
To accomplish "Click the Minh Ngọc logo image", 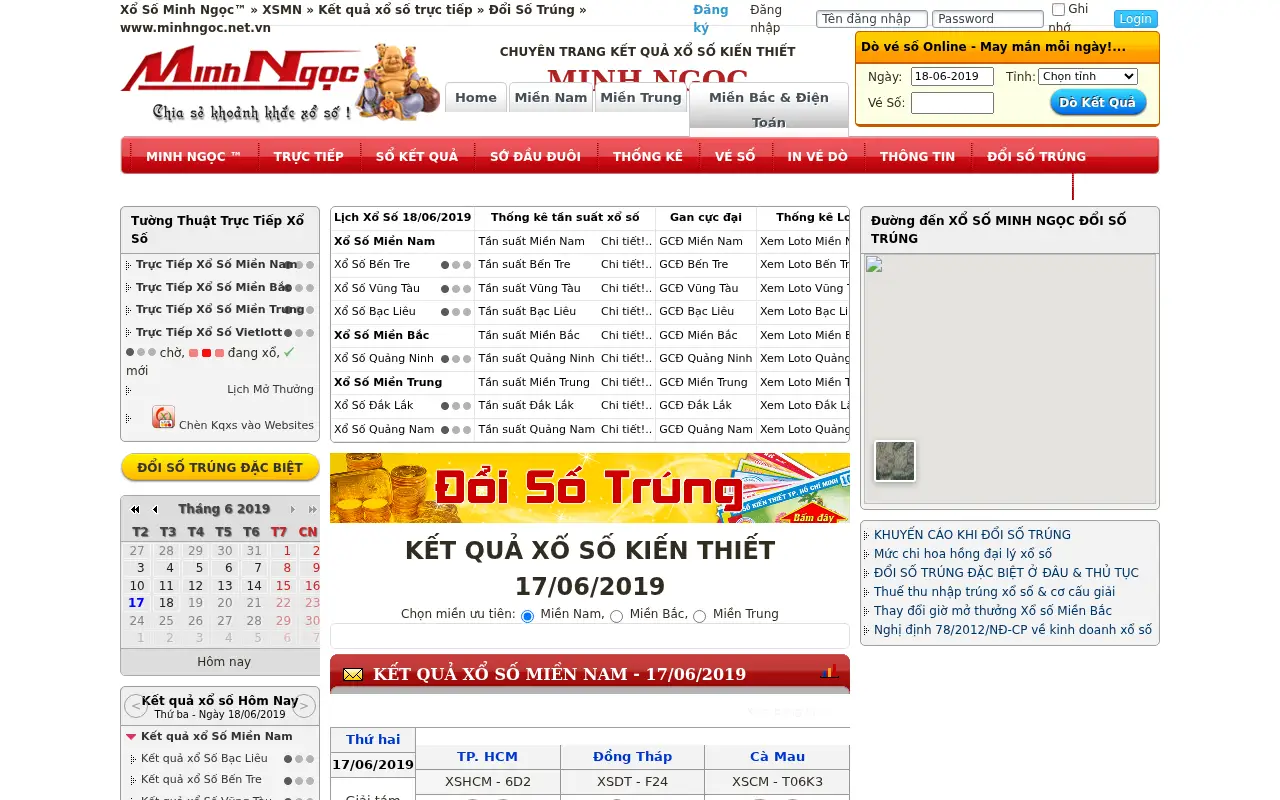I will pyautogui.click(x=280, y=84).
